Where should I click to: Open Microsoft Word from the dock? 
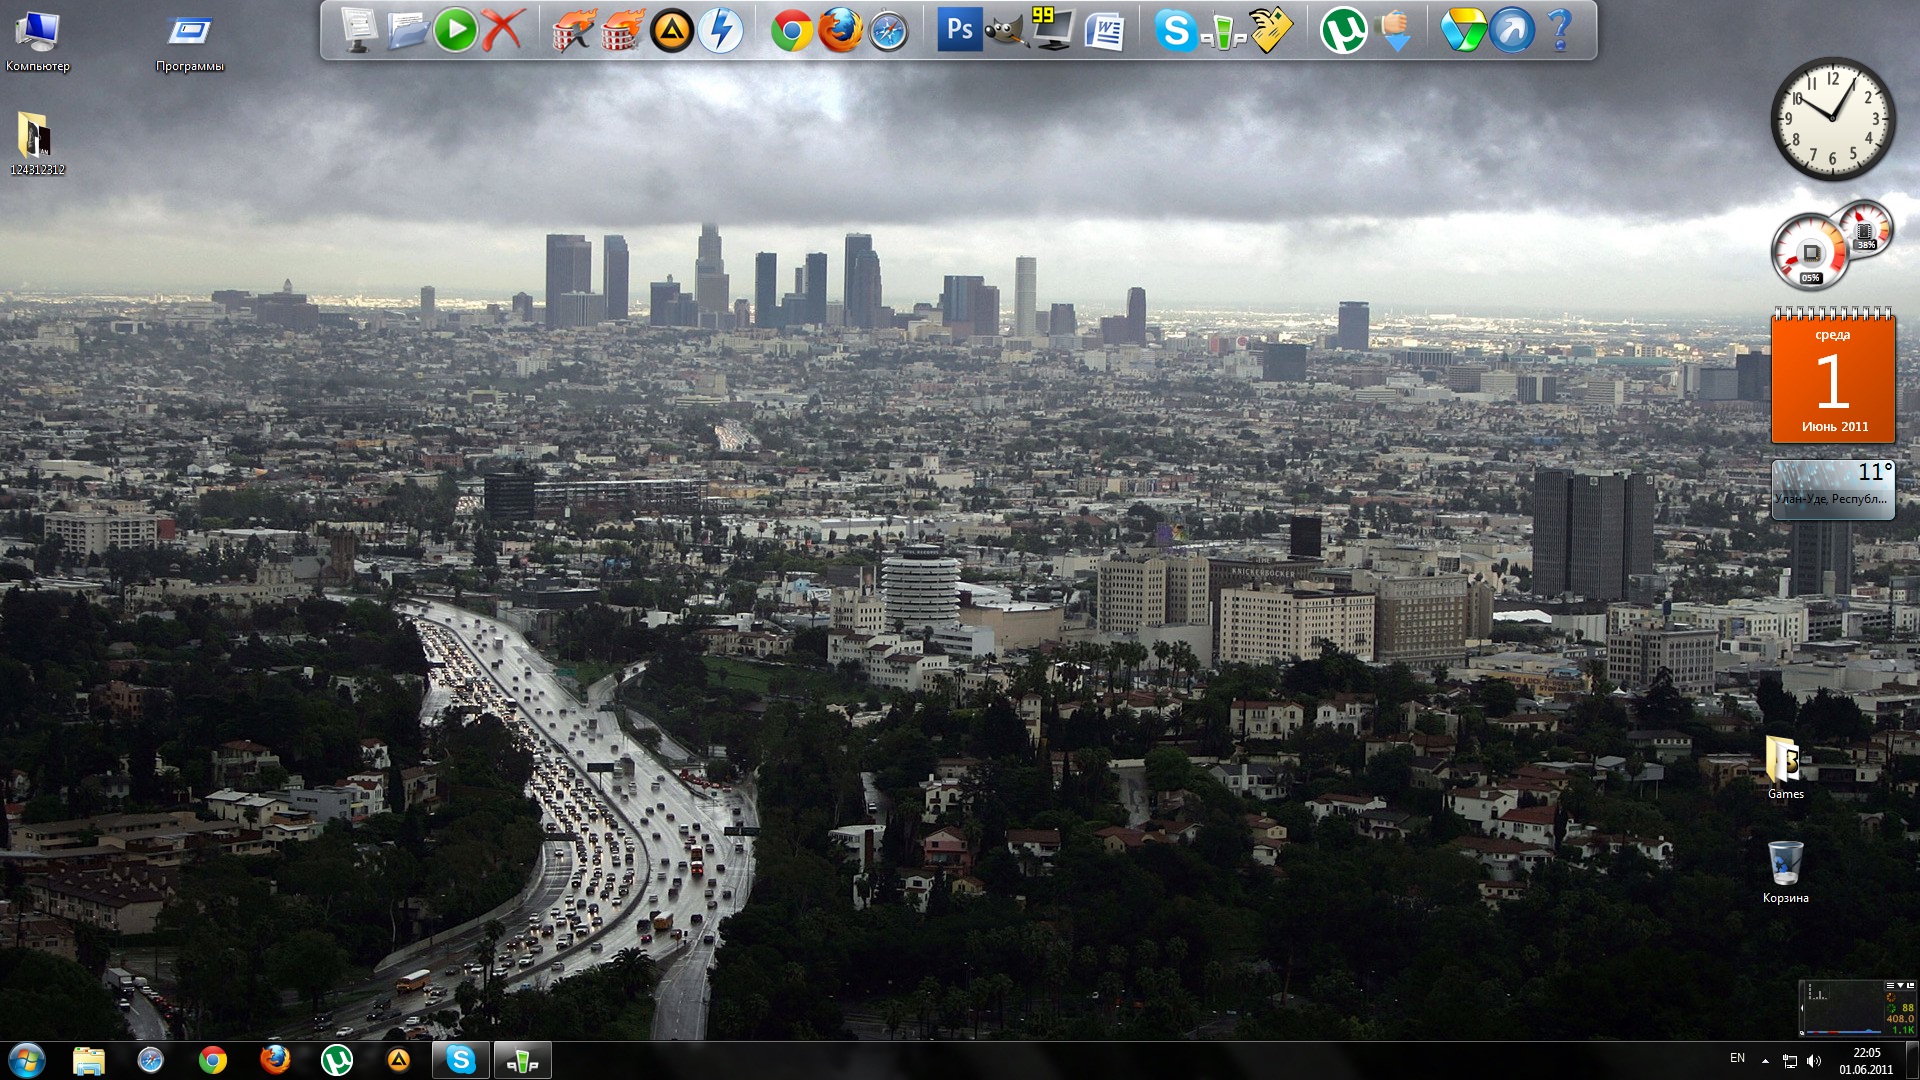[x=1104, y=31]
